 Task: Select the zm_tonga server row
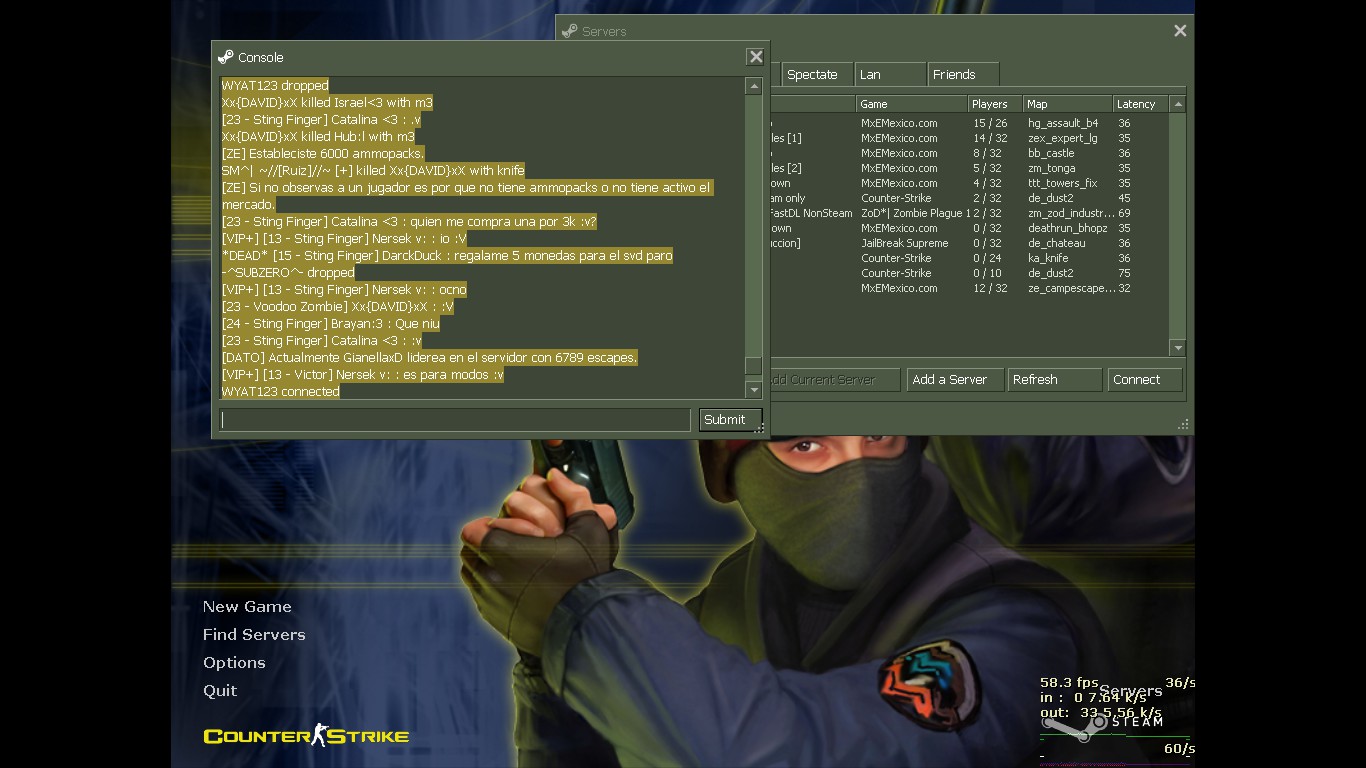968,168
